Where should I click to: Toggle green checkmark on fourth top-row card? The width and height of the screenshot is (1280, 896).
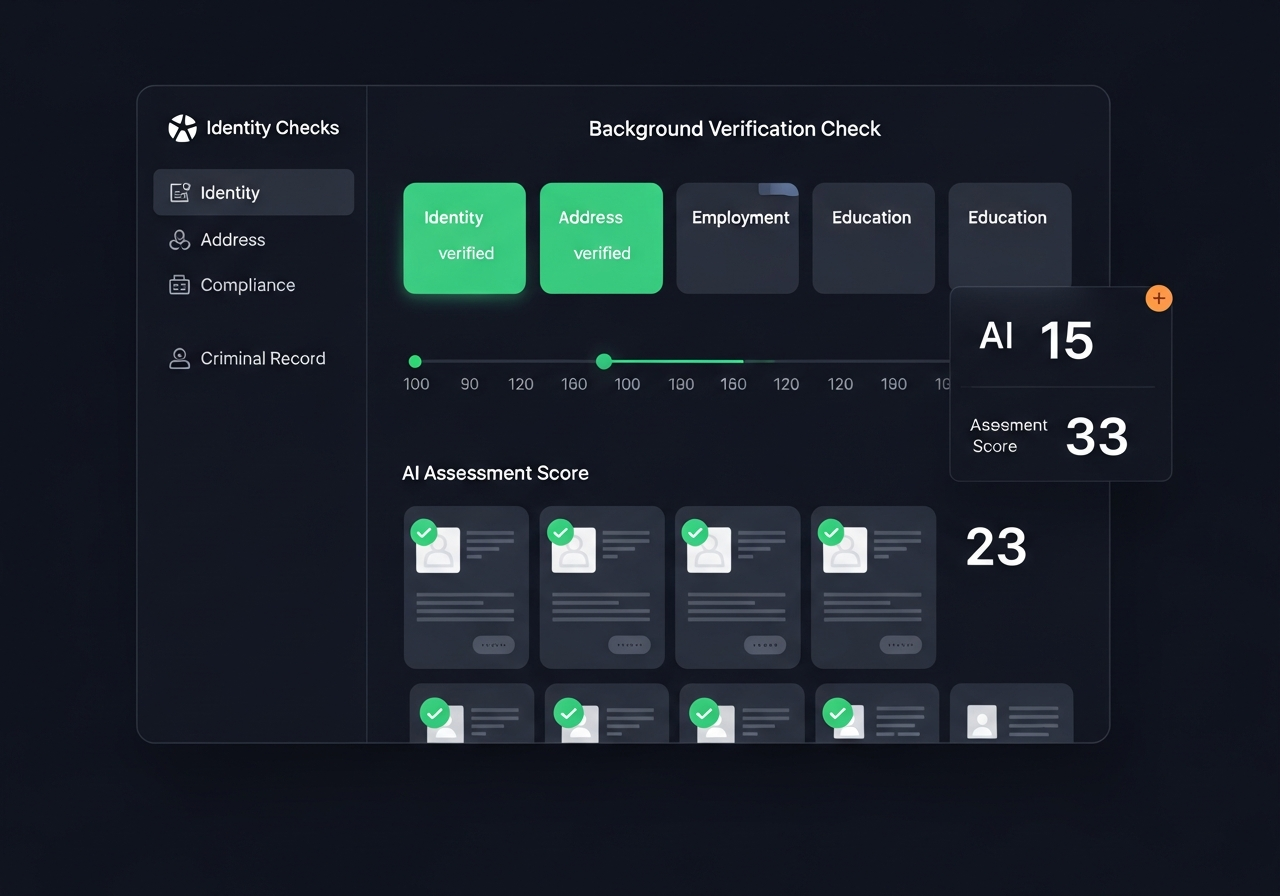tap(831, 532)
